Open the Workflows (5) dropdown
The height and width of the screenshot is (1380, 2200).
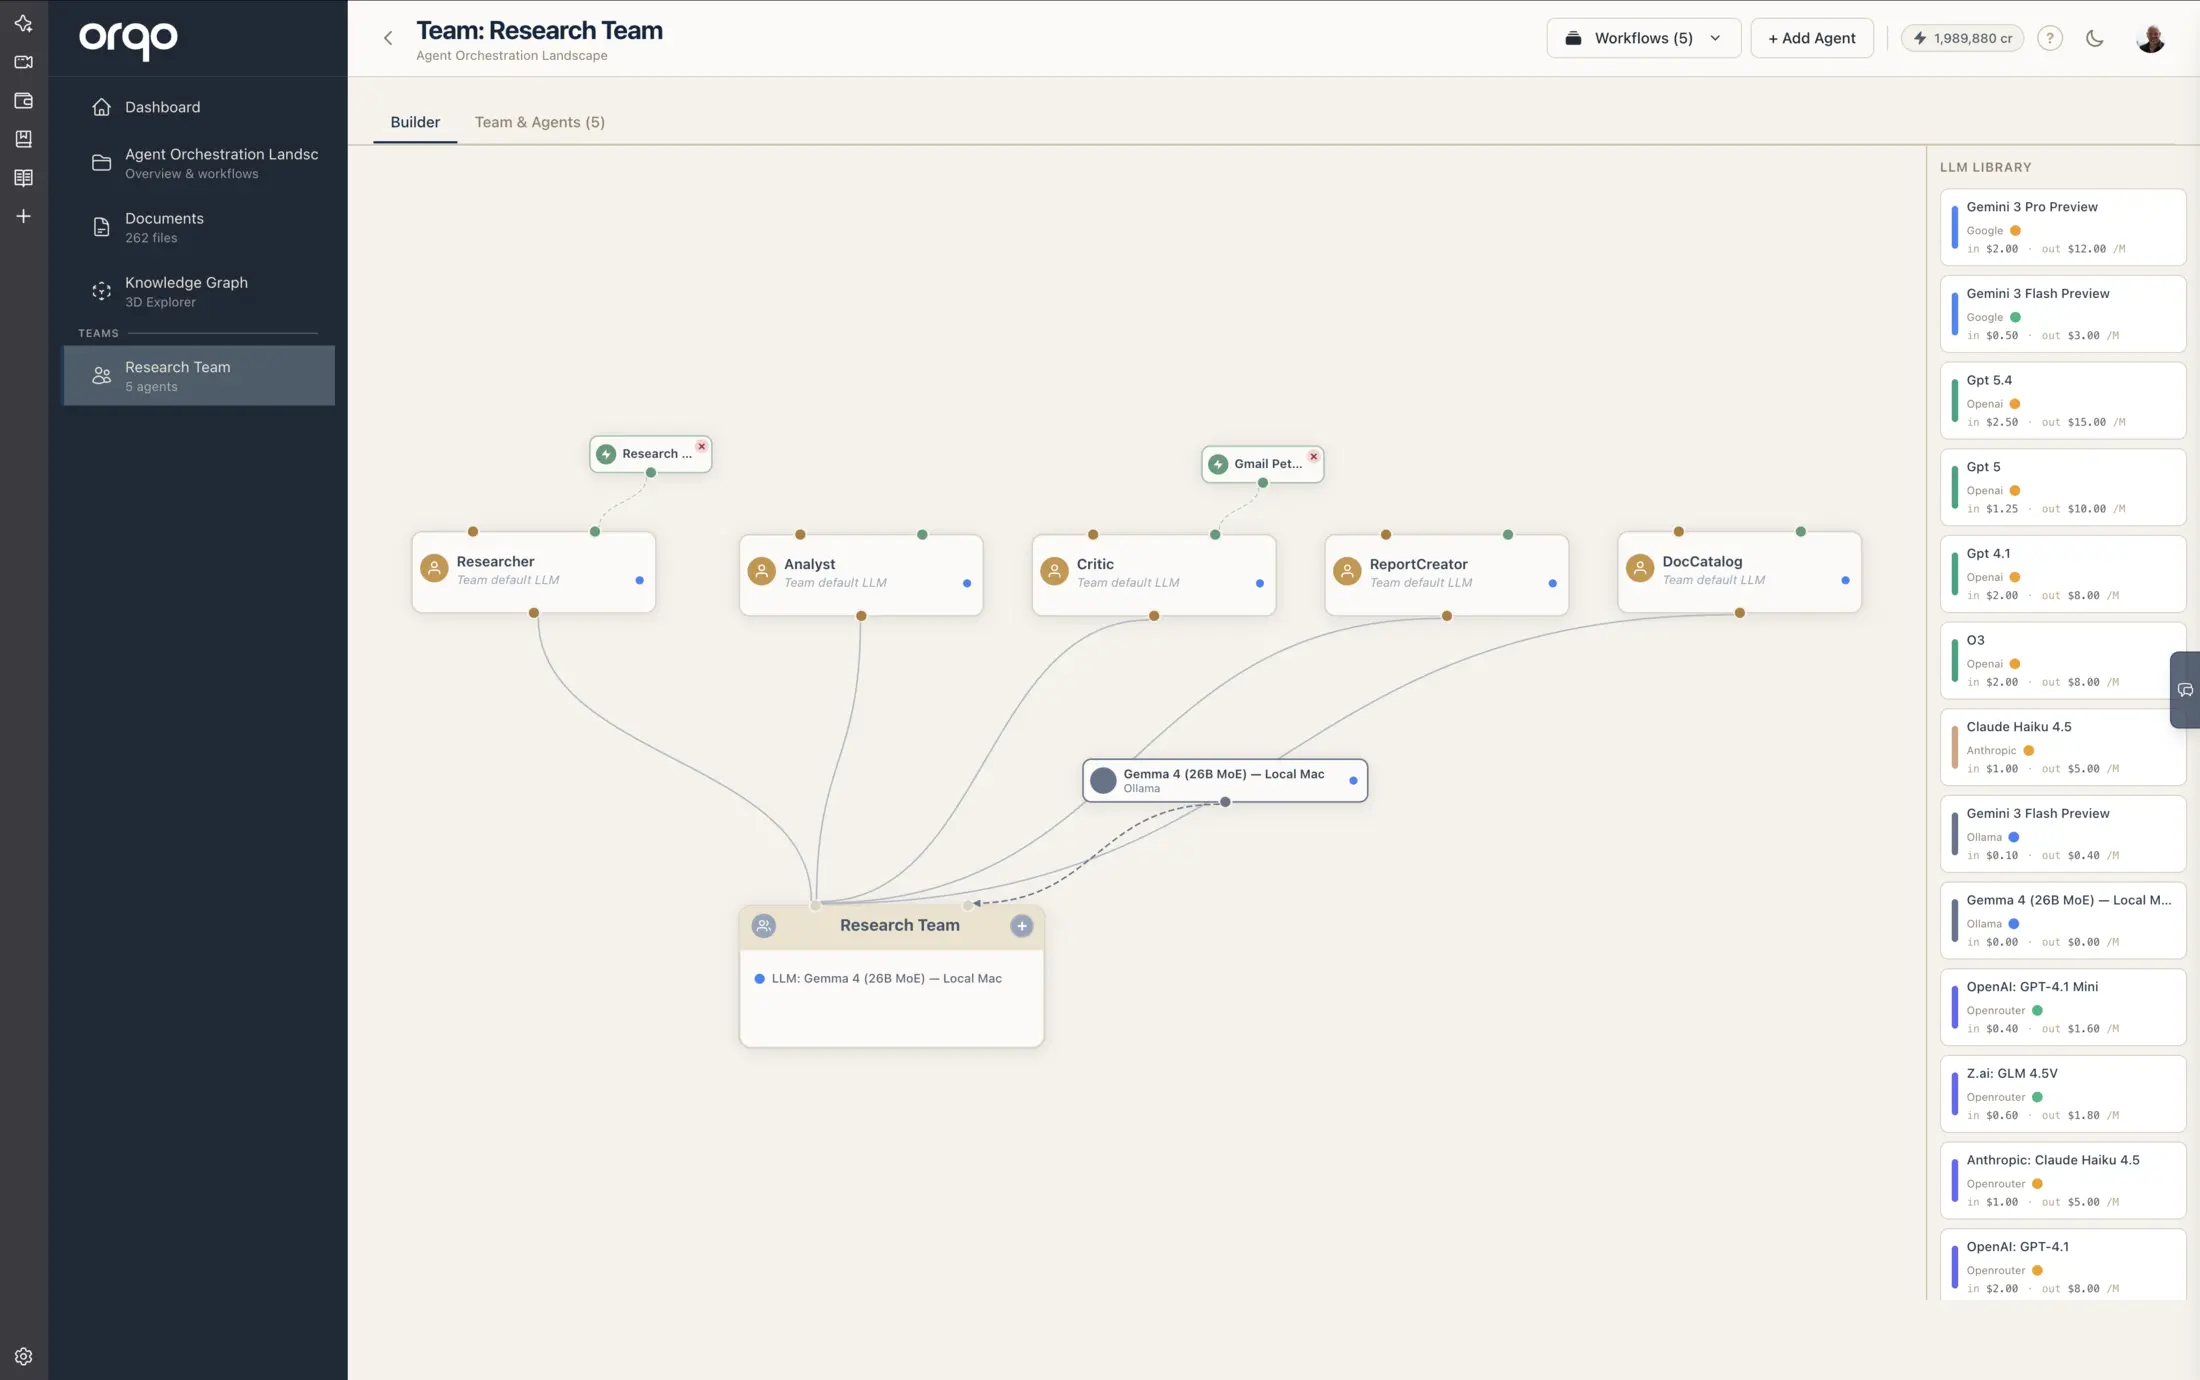click(x=1644, y=38)
